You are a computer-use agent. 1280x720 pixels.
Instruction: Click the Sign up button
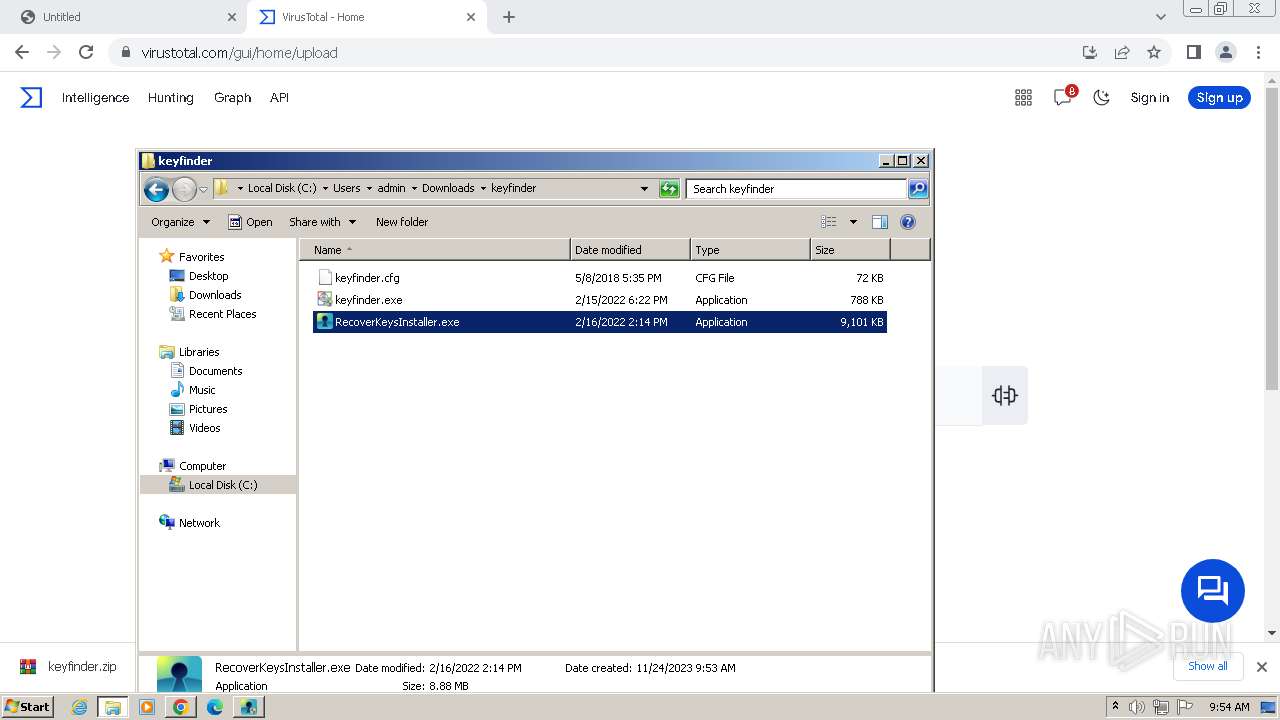pos(1219,97)
